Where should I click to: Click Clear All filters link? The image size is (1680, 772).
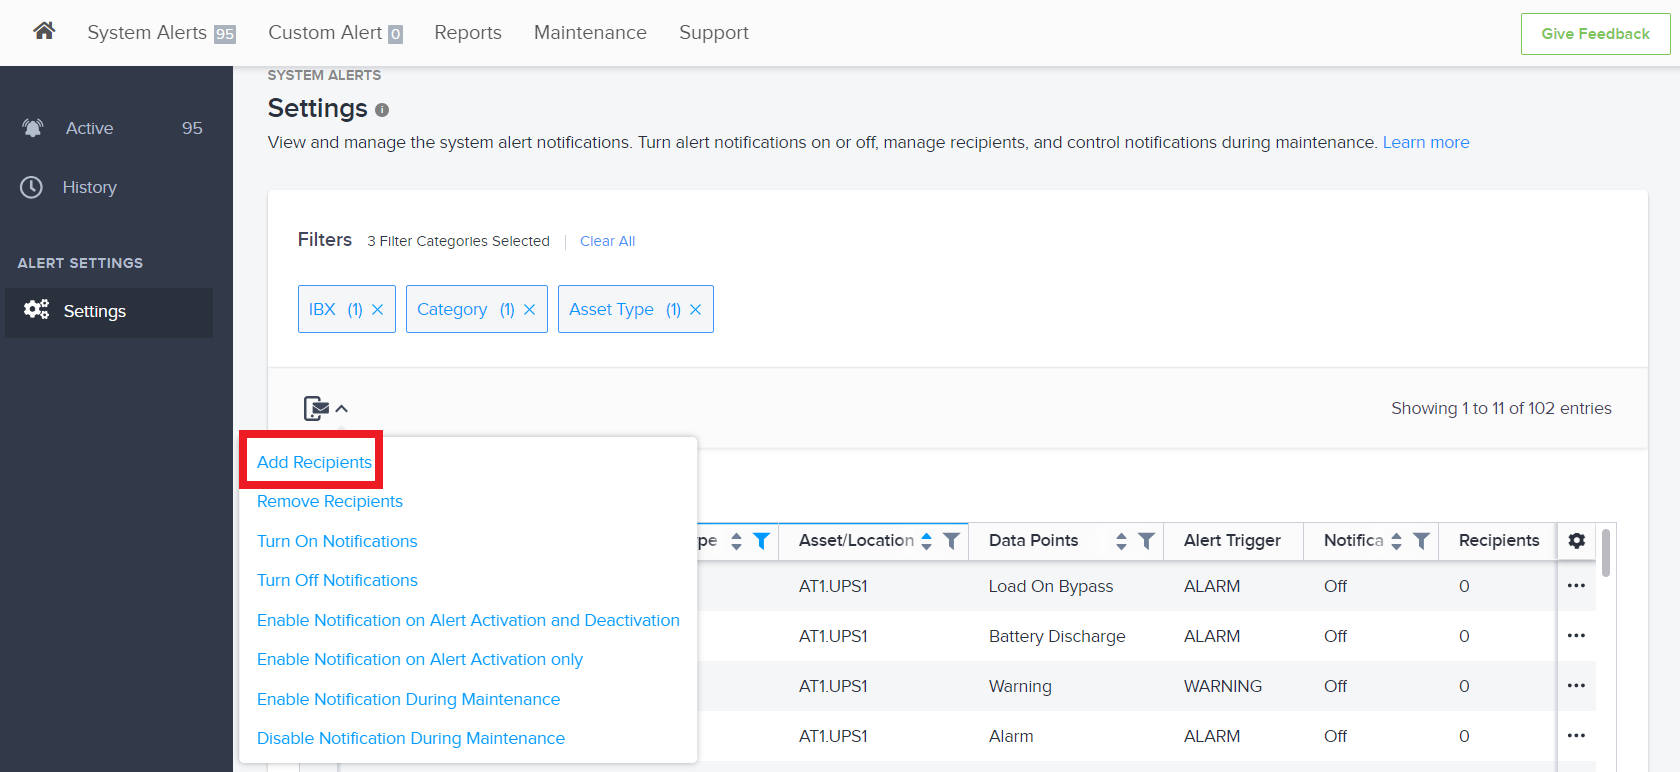[x=607, y=241]
